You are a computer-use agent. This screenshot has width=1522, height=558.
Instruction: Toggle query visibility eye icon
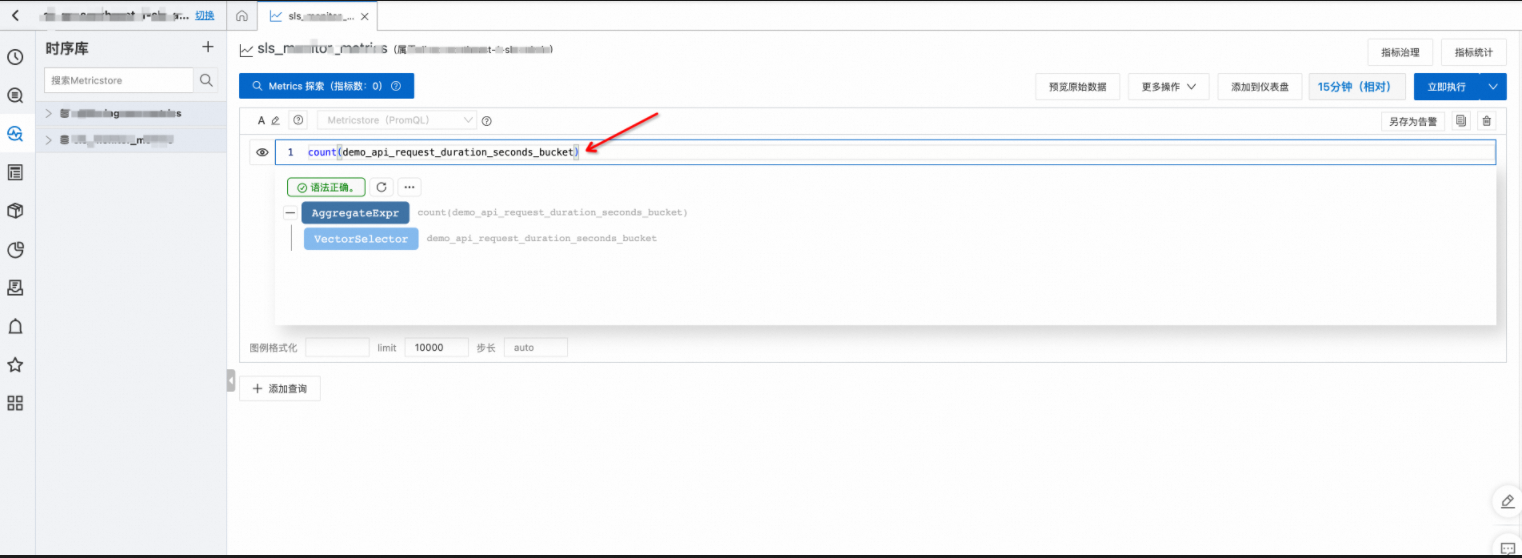[262, 152]
